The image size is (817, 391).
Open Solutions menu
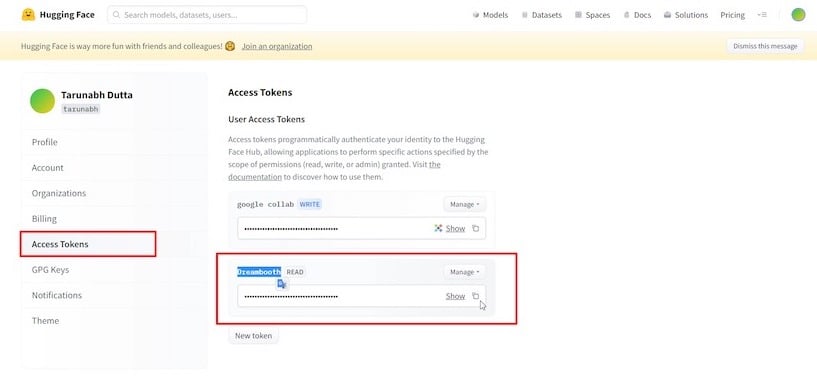[x=686, y=15]
